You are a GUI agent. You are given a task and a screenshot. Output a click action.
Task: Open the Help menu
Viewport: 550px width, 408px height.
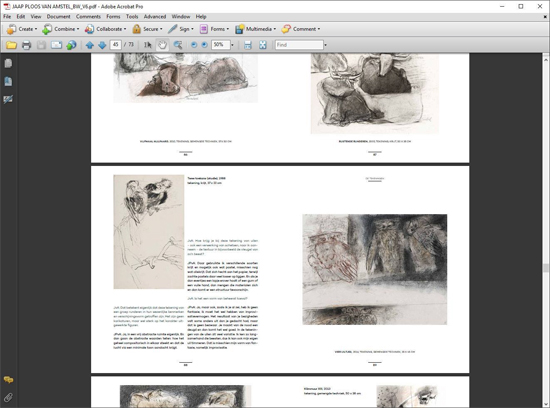201,16
